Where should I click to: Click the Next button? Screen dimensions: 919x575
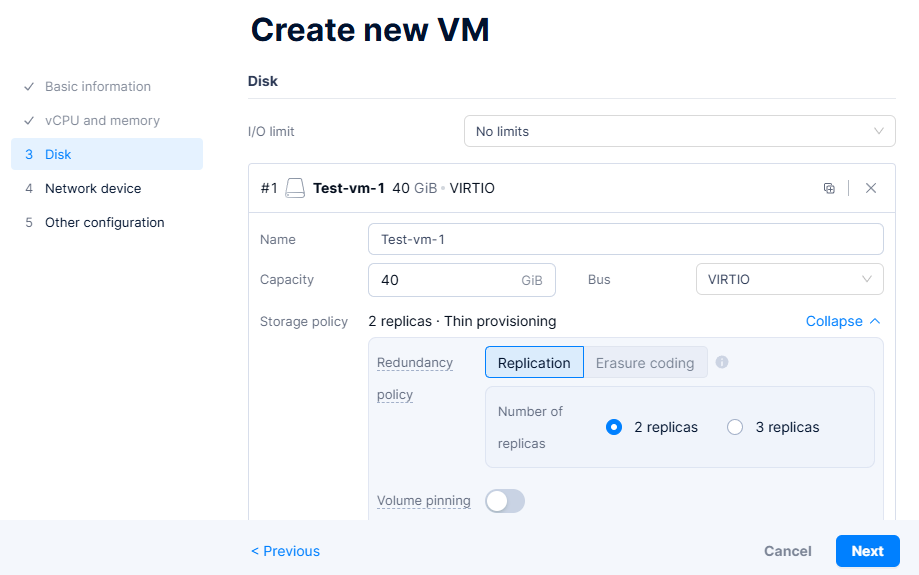pos(867,551)
